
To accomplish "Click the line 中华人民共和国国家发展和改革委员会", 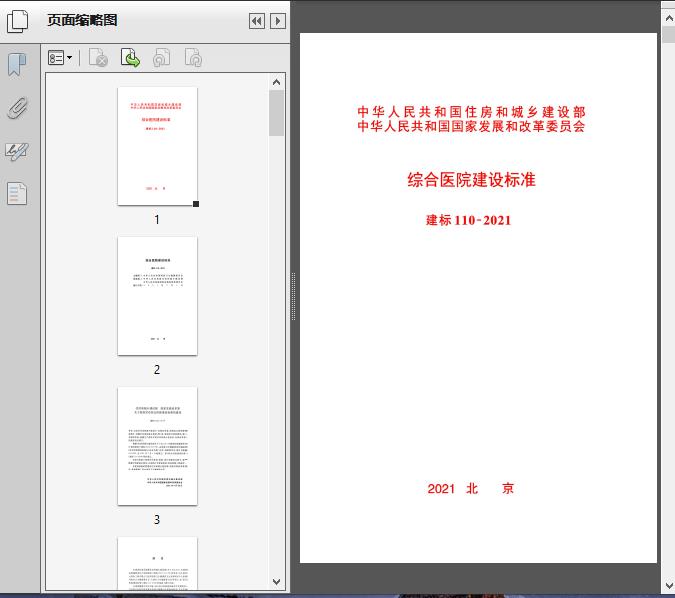I will [x=471, y=126].
